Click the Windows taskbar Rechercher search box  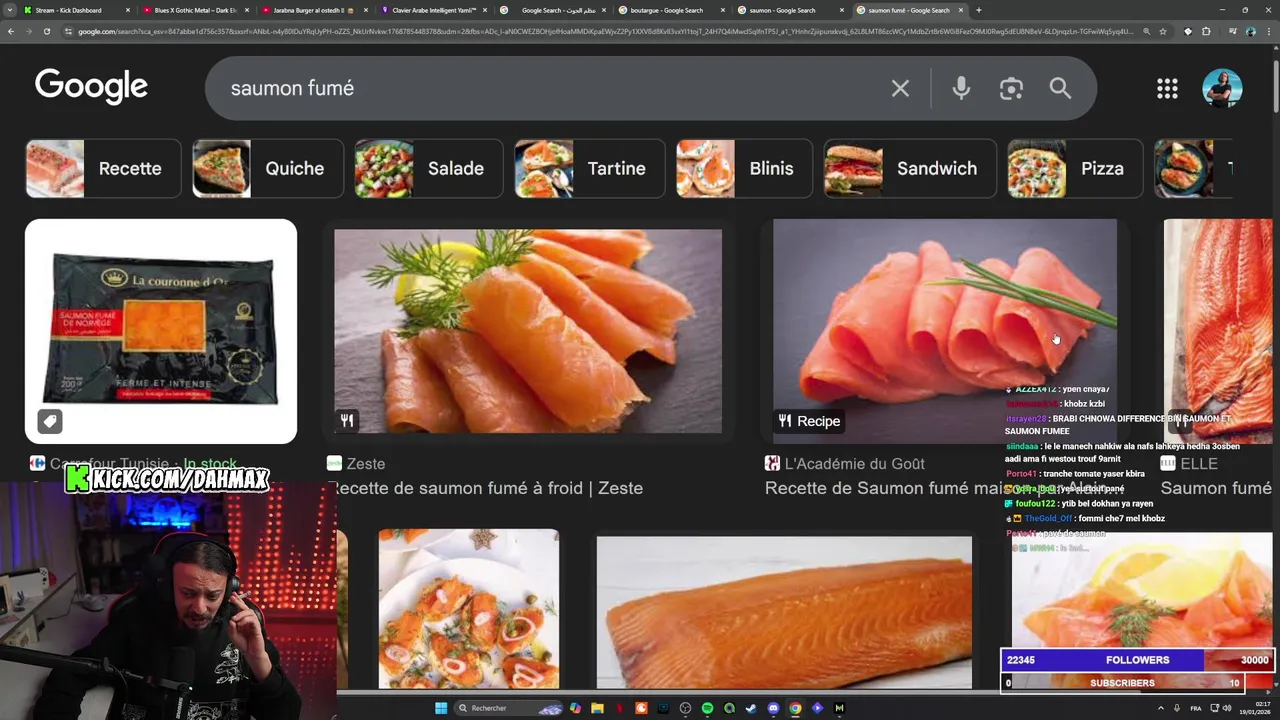click(x=509, y=708)
